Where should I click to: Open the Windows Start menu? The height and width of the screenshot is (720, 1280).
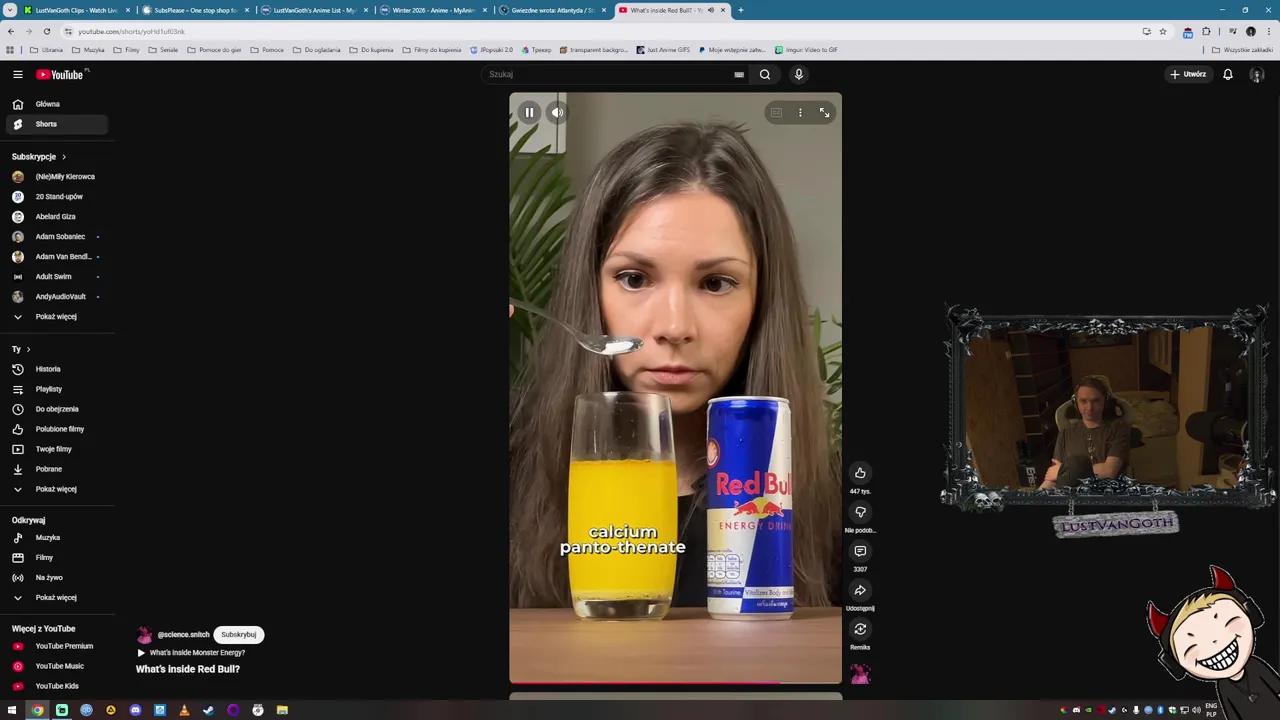tap(12, 710)
